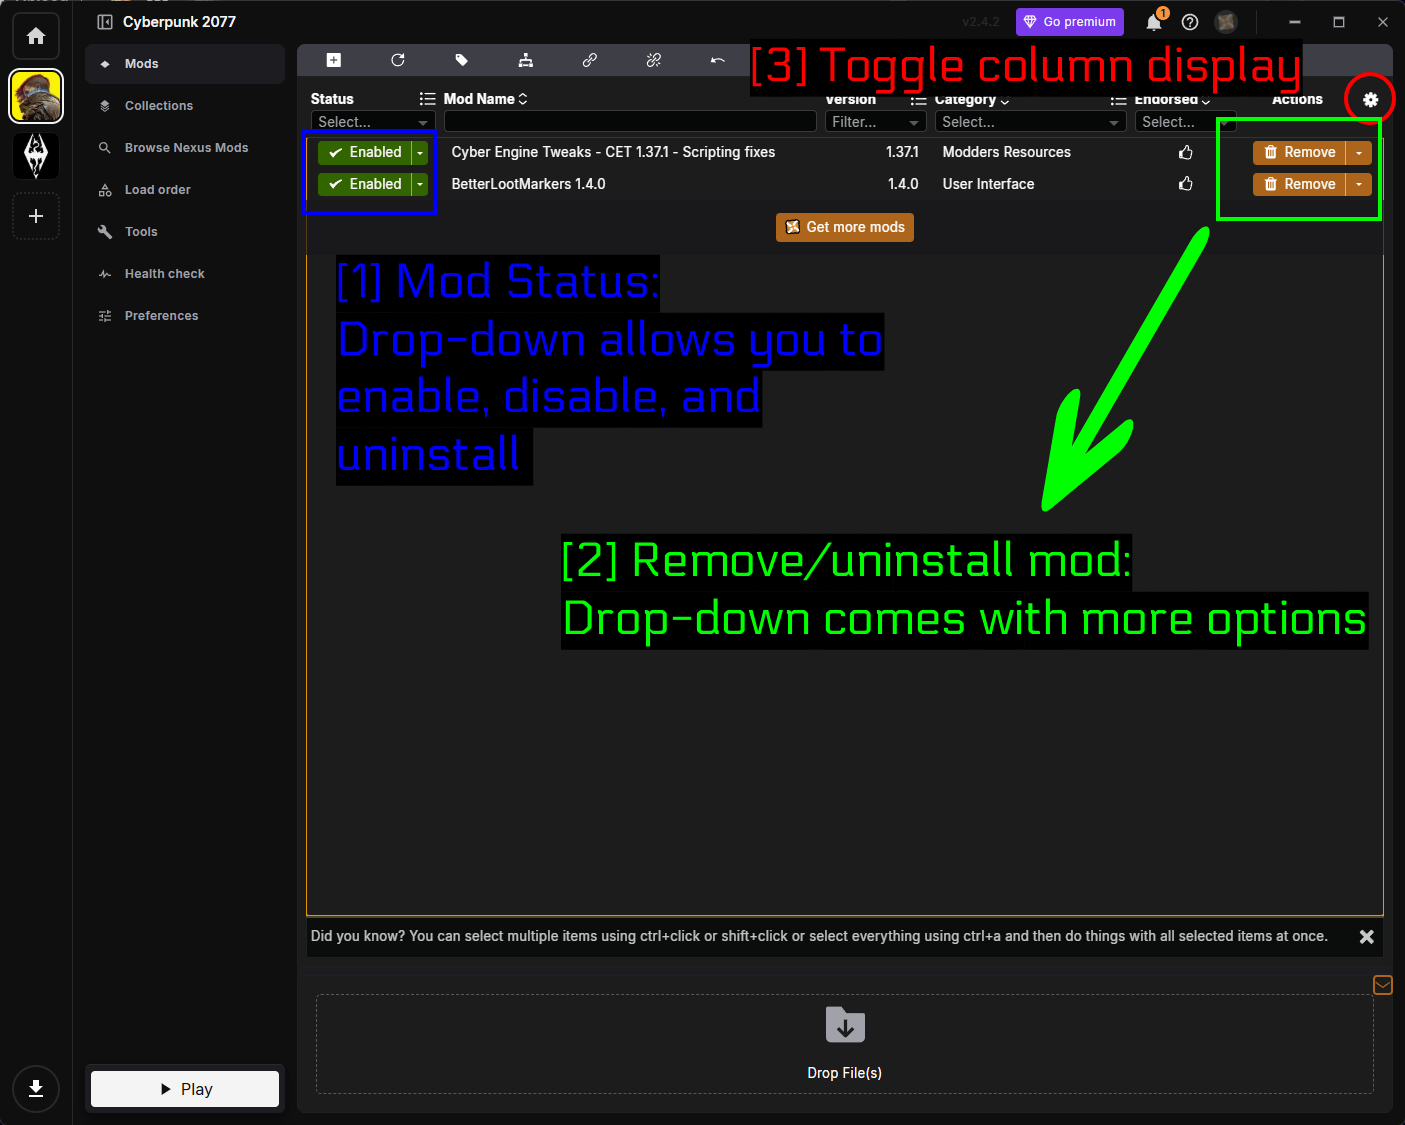Expand status dropdown for Cyber Engine Tweaks
The image size is (1405, 1125).
tap(420, 152)
